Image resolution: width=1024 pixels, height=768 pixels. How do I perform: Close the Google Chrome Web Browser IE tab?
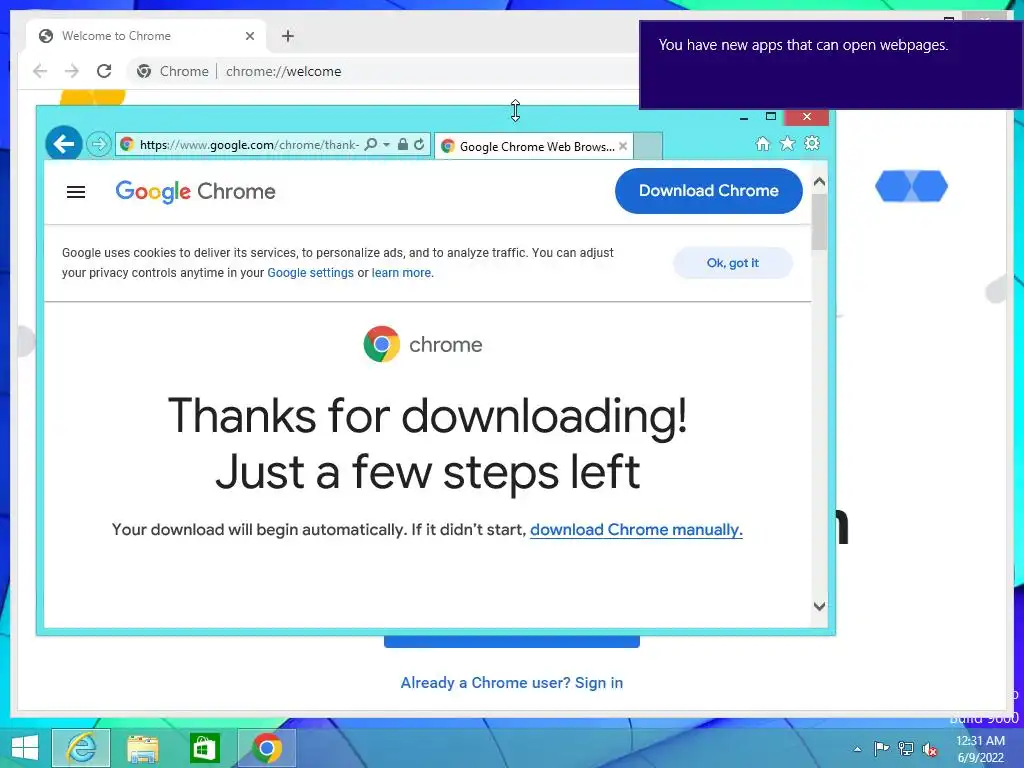[623, 146]
